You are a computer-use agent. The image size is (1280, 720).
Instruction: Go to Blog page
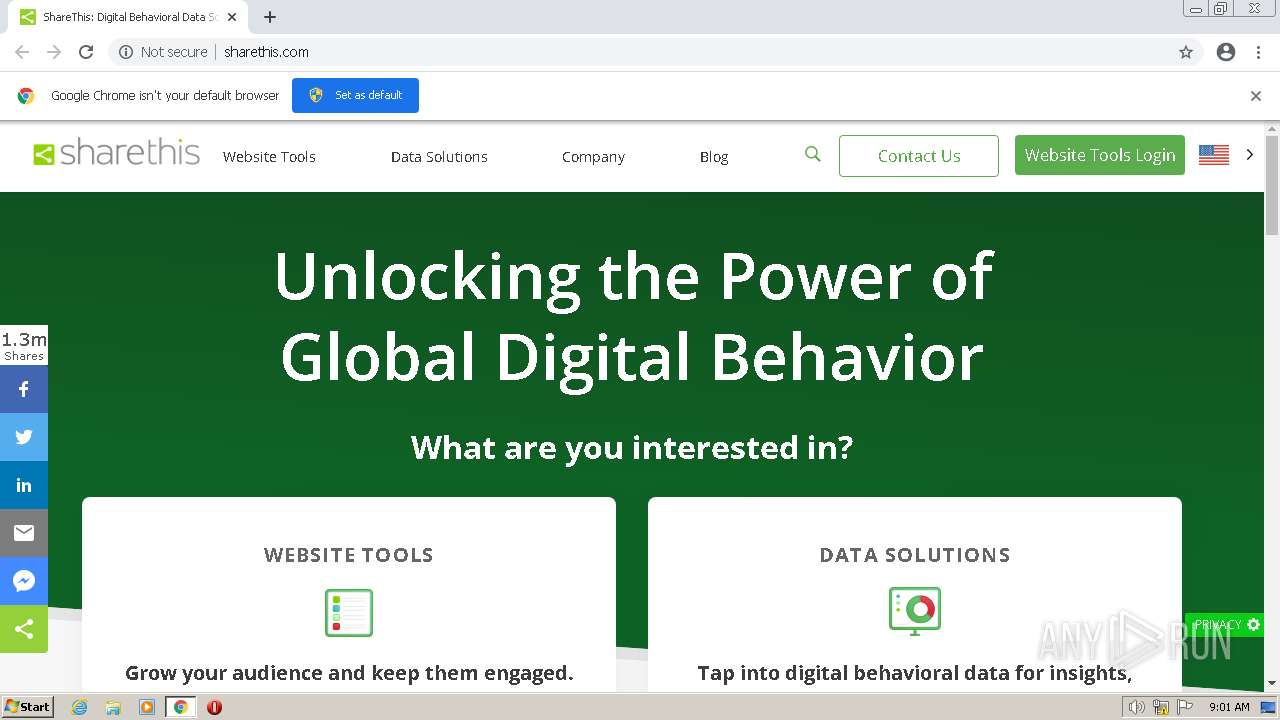(714, 157)
